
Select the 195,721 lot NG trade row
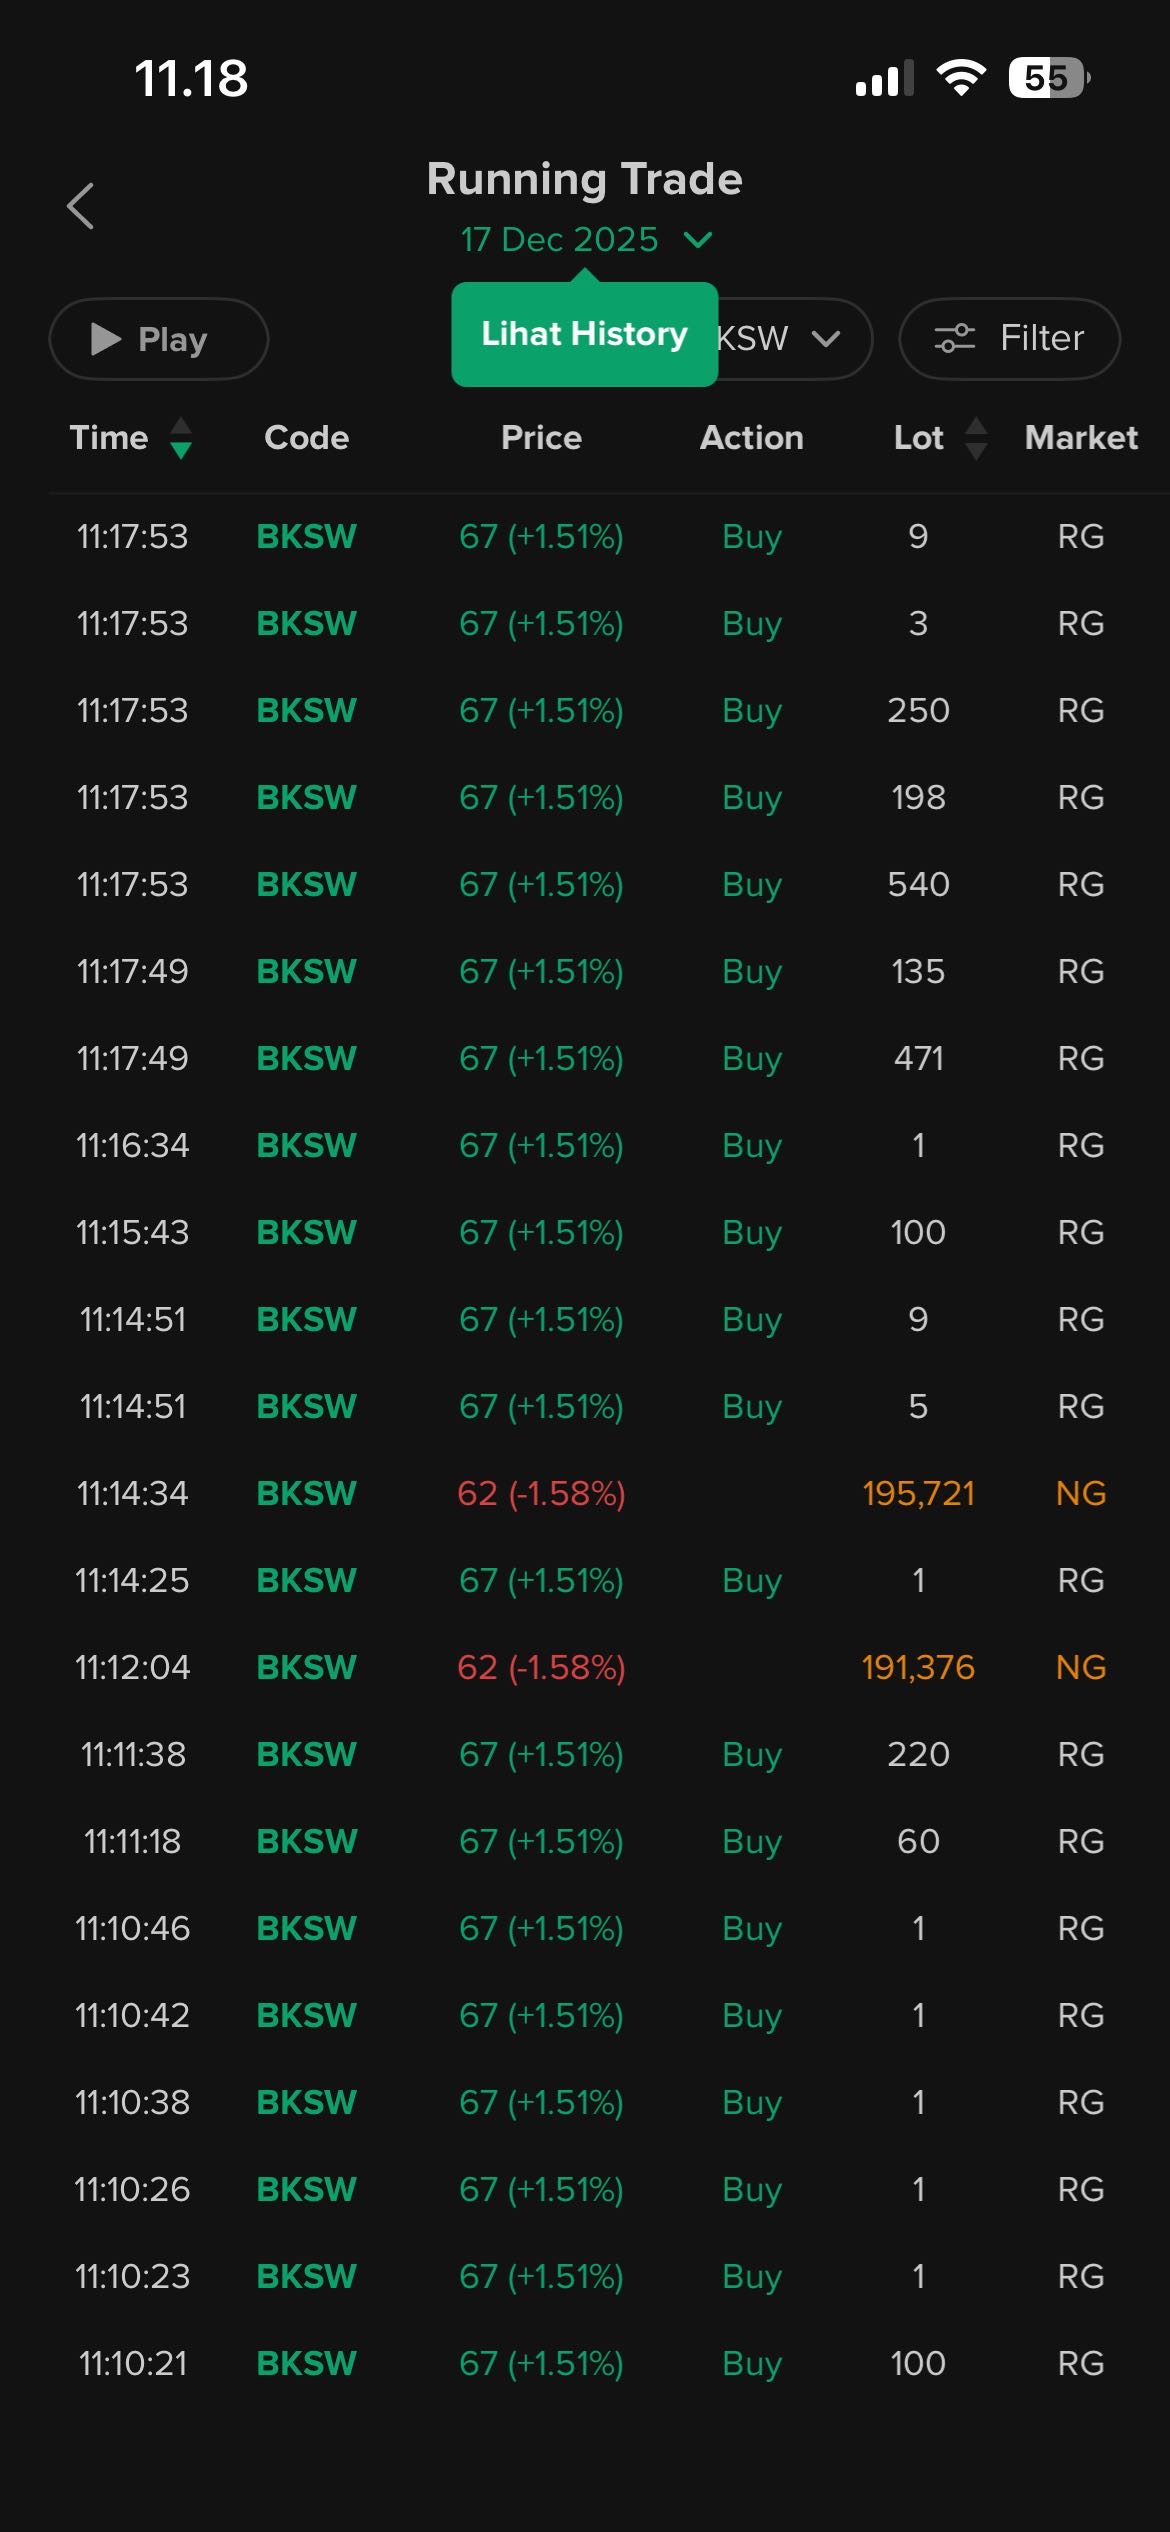click(585, 1493)
